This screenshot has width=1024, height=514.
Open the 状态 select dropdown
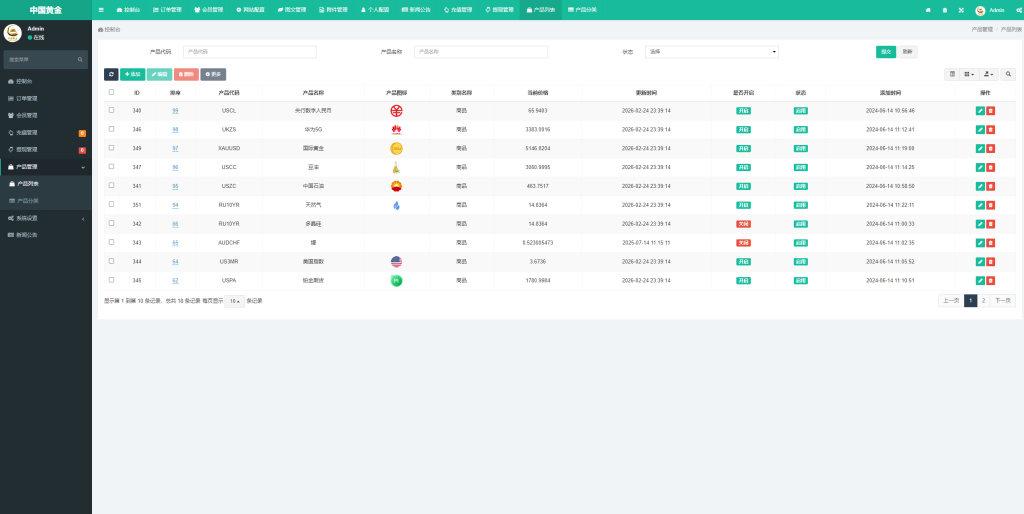point(712,52)
